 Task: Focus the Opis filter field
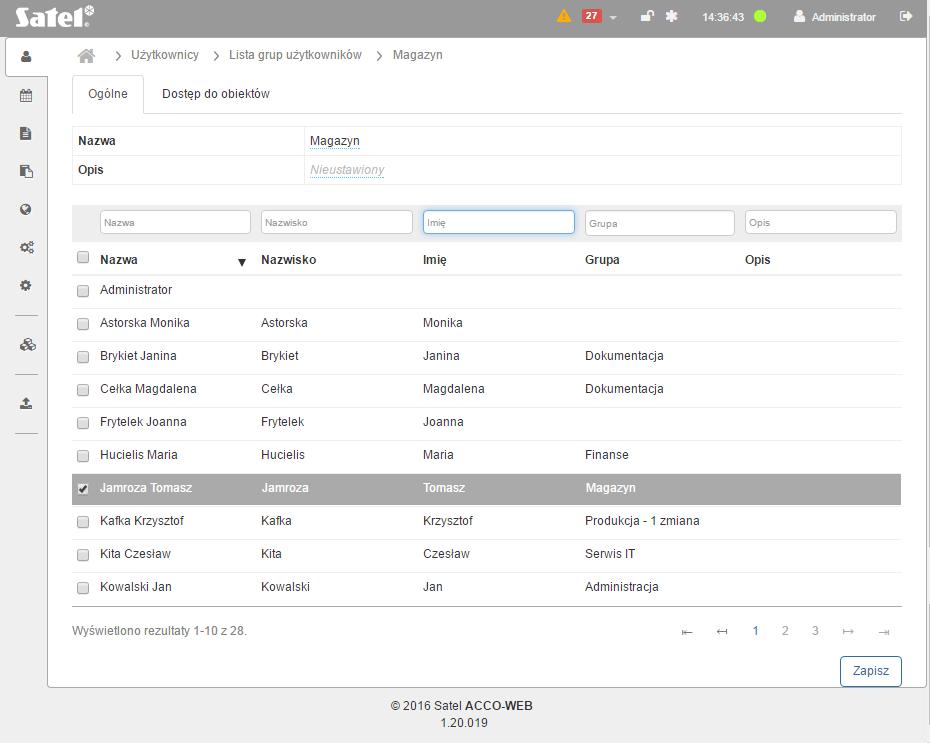(820, 222)
